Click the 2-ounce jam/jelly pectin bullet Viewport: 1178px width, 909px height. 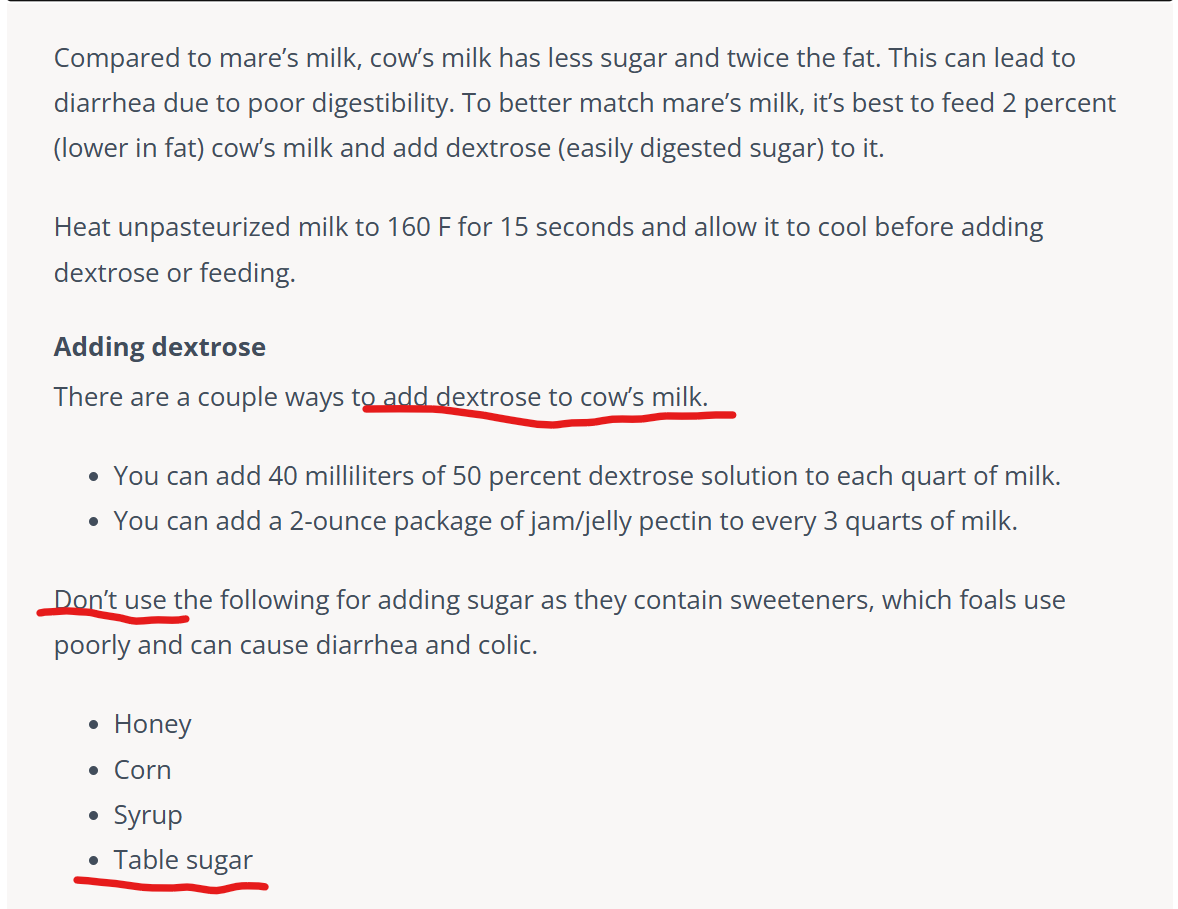(x=565, y=521)
